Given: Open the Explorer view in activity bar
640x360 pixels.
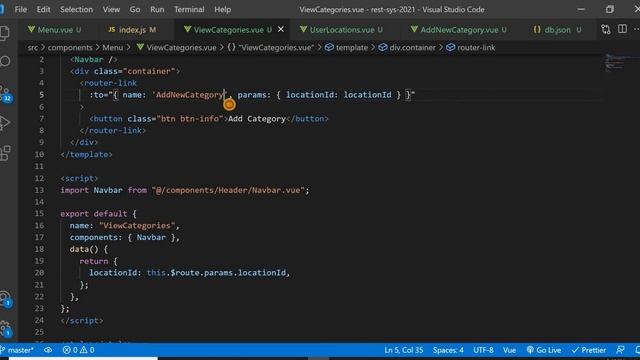Looking at the screenshot, I should click(x=5, y=33).
